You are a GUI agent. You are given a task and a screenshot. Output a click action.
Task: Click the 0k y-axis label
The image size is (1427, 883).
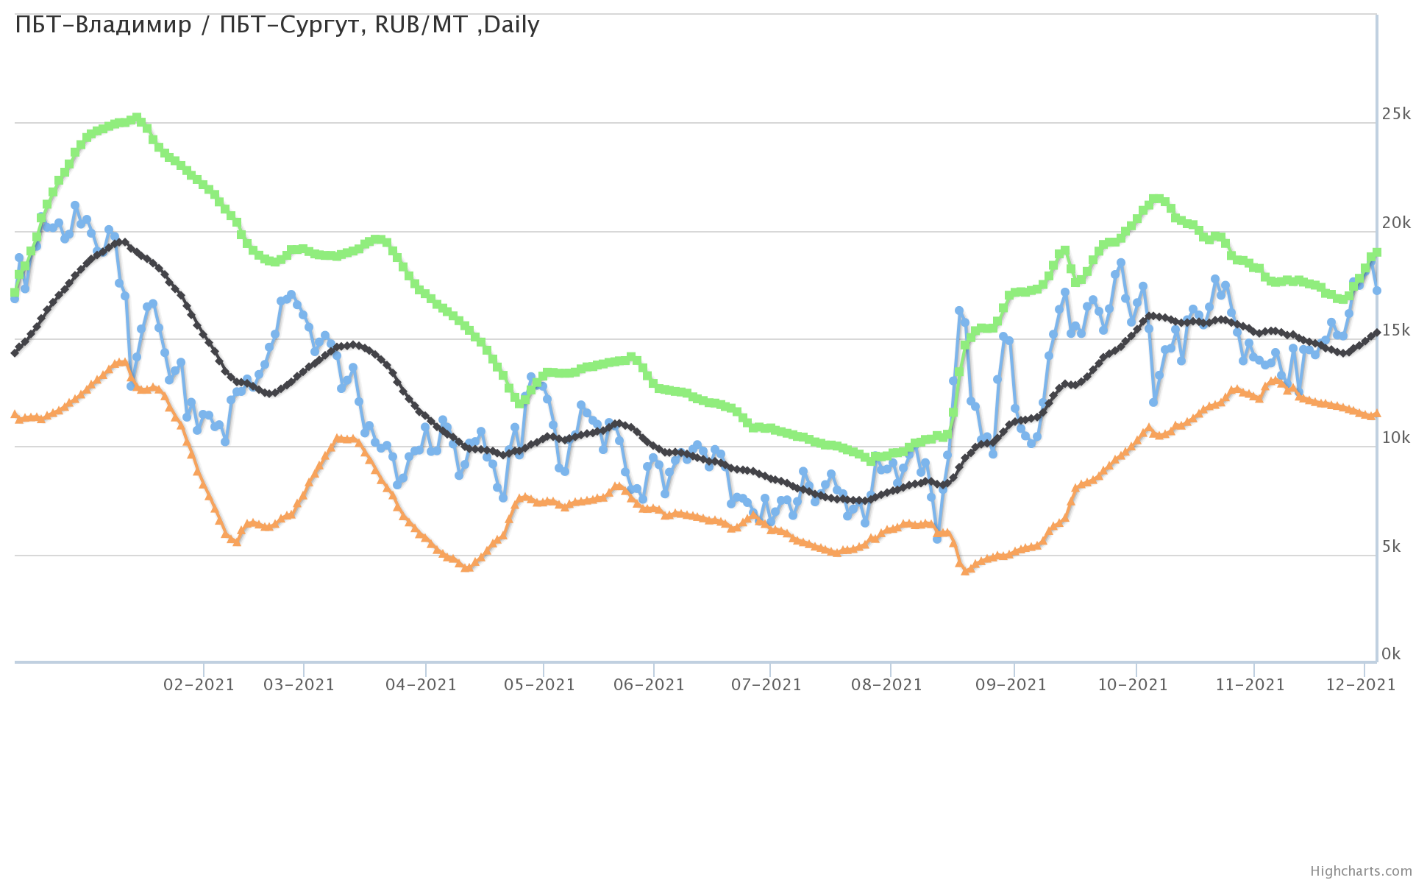tap(1391, 654)
